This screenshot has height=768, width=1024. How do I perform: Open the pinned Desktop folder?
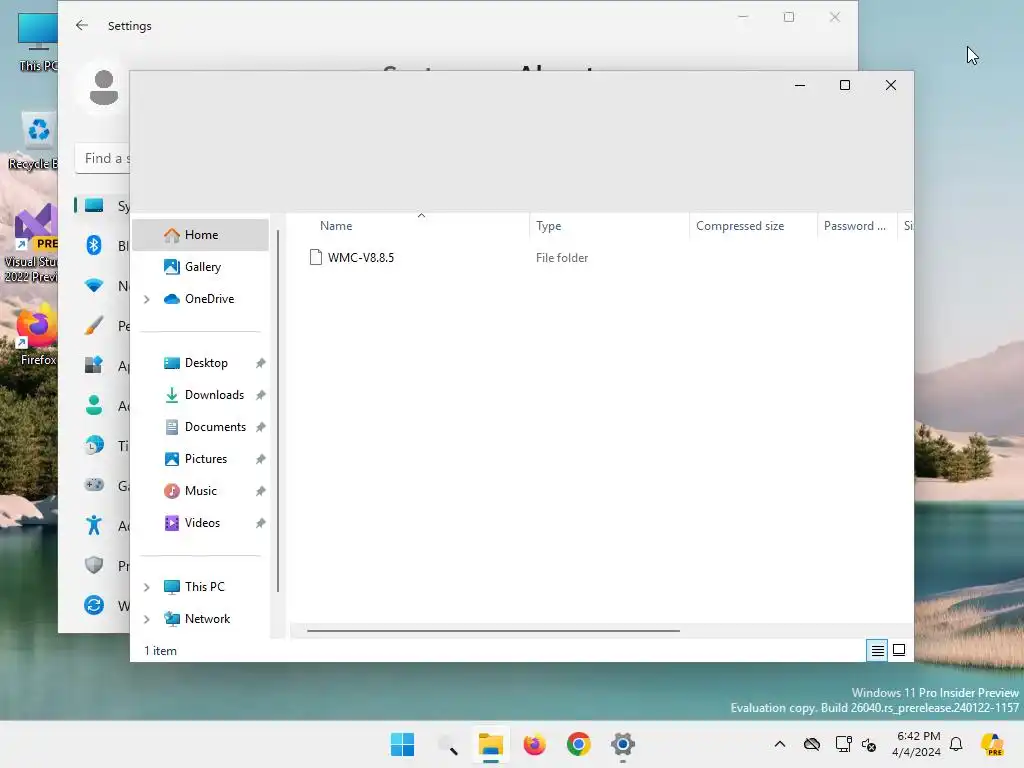[x=205, y=363]
